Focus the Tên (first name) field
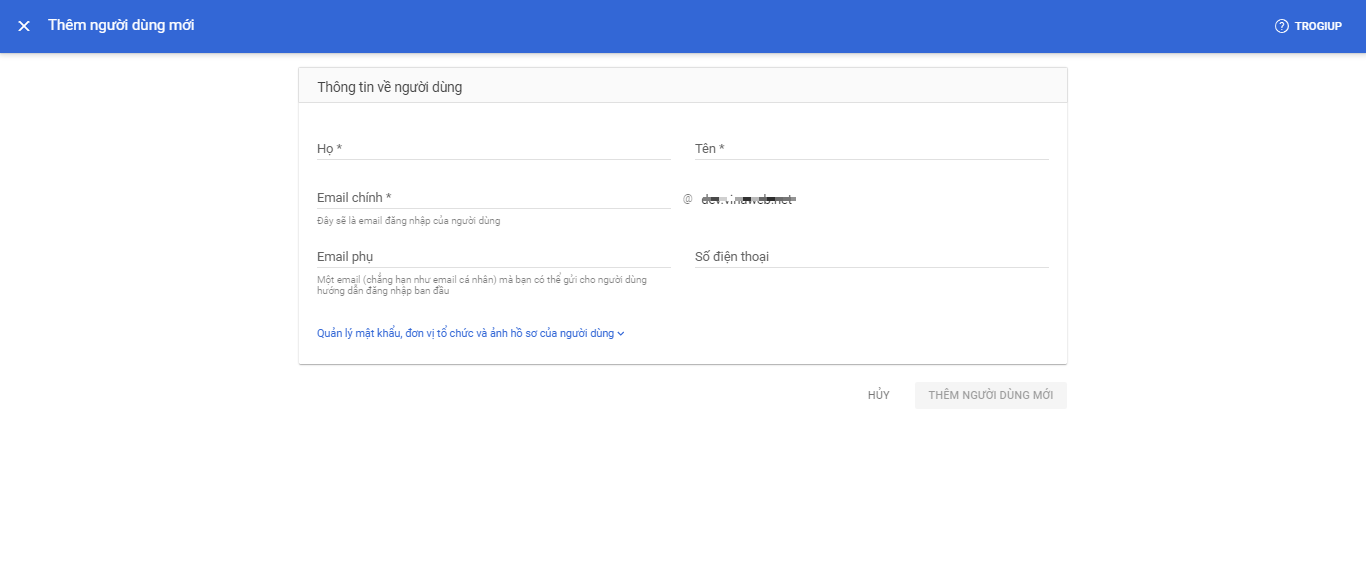 (871, 149)
